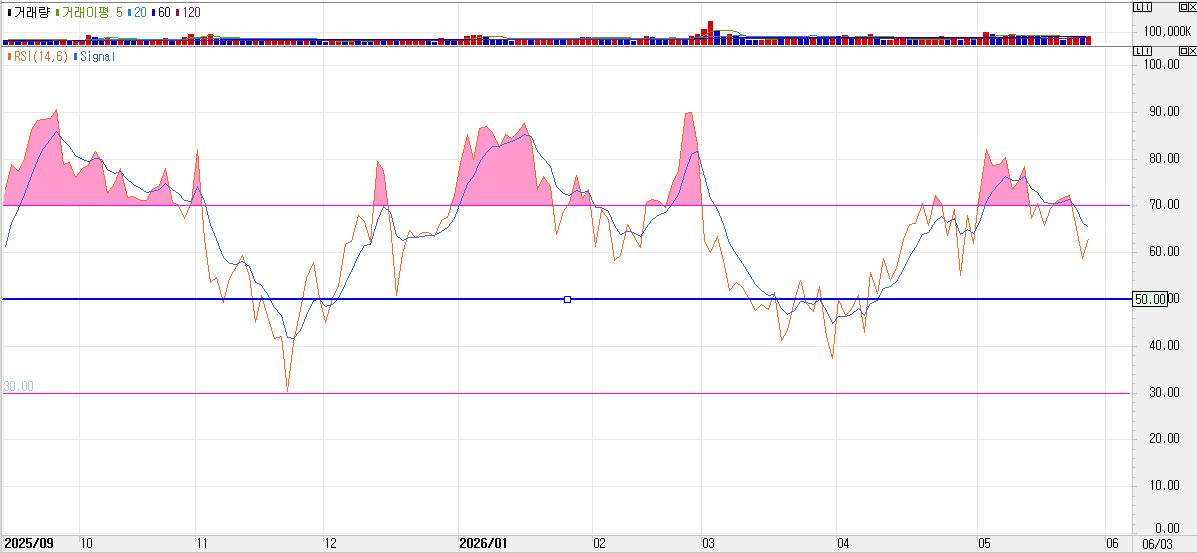Click the 03 month label on time axis

coord(708,544)
